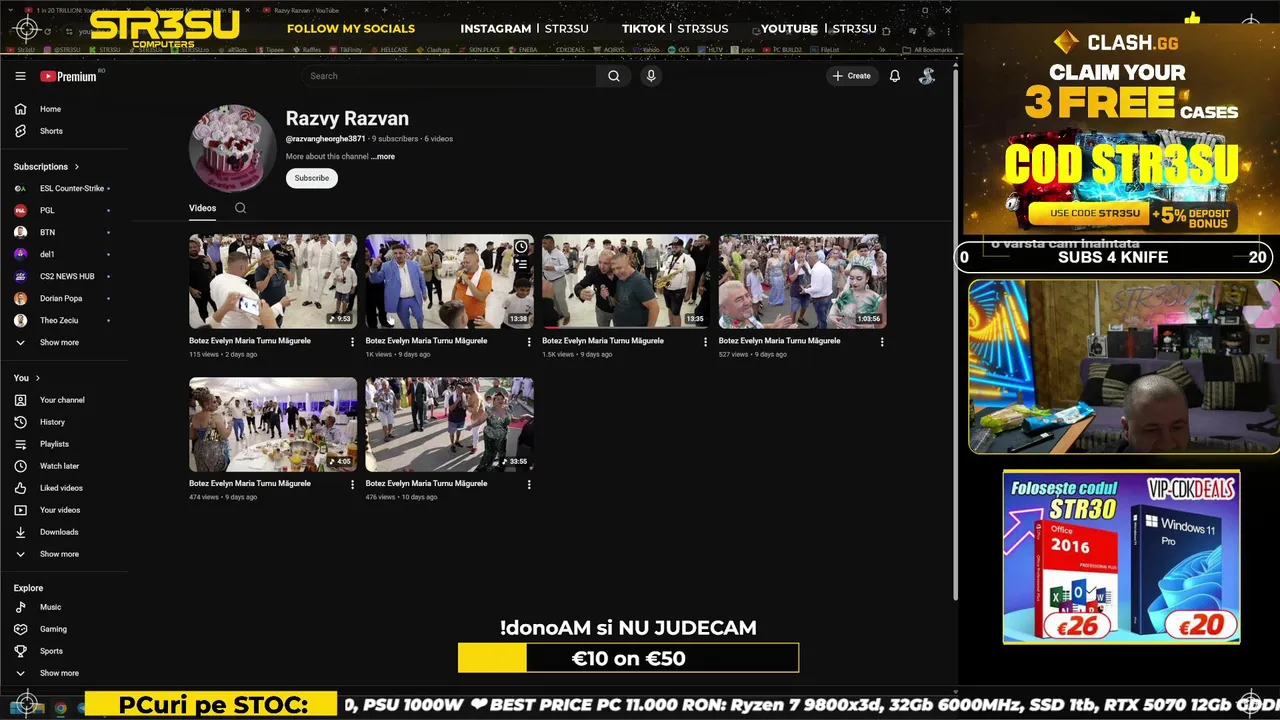
Task: Open options menu for 9:53 video
Action: [x=352, y=342]
